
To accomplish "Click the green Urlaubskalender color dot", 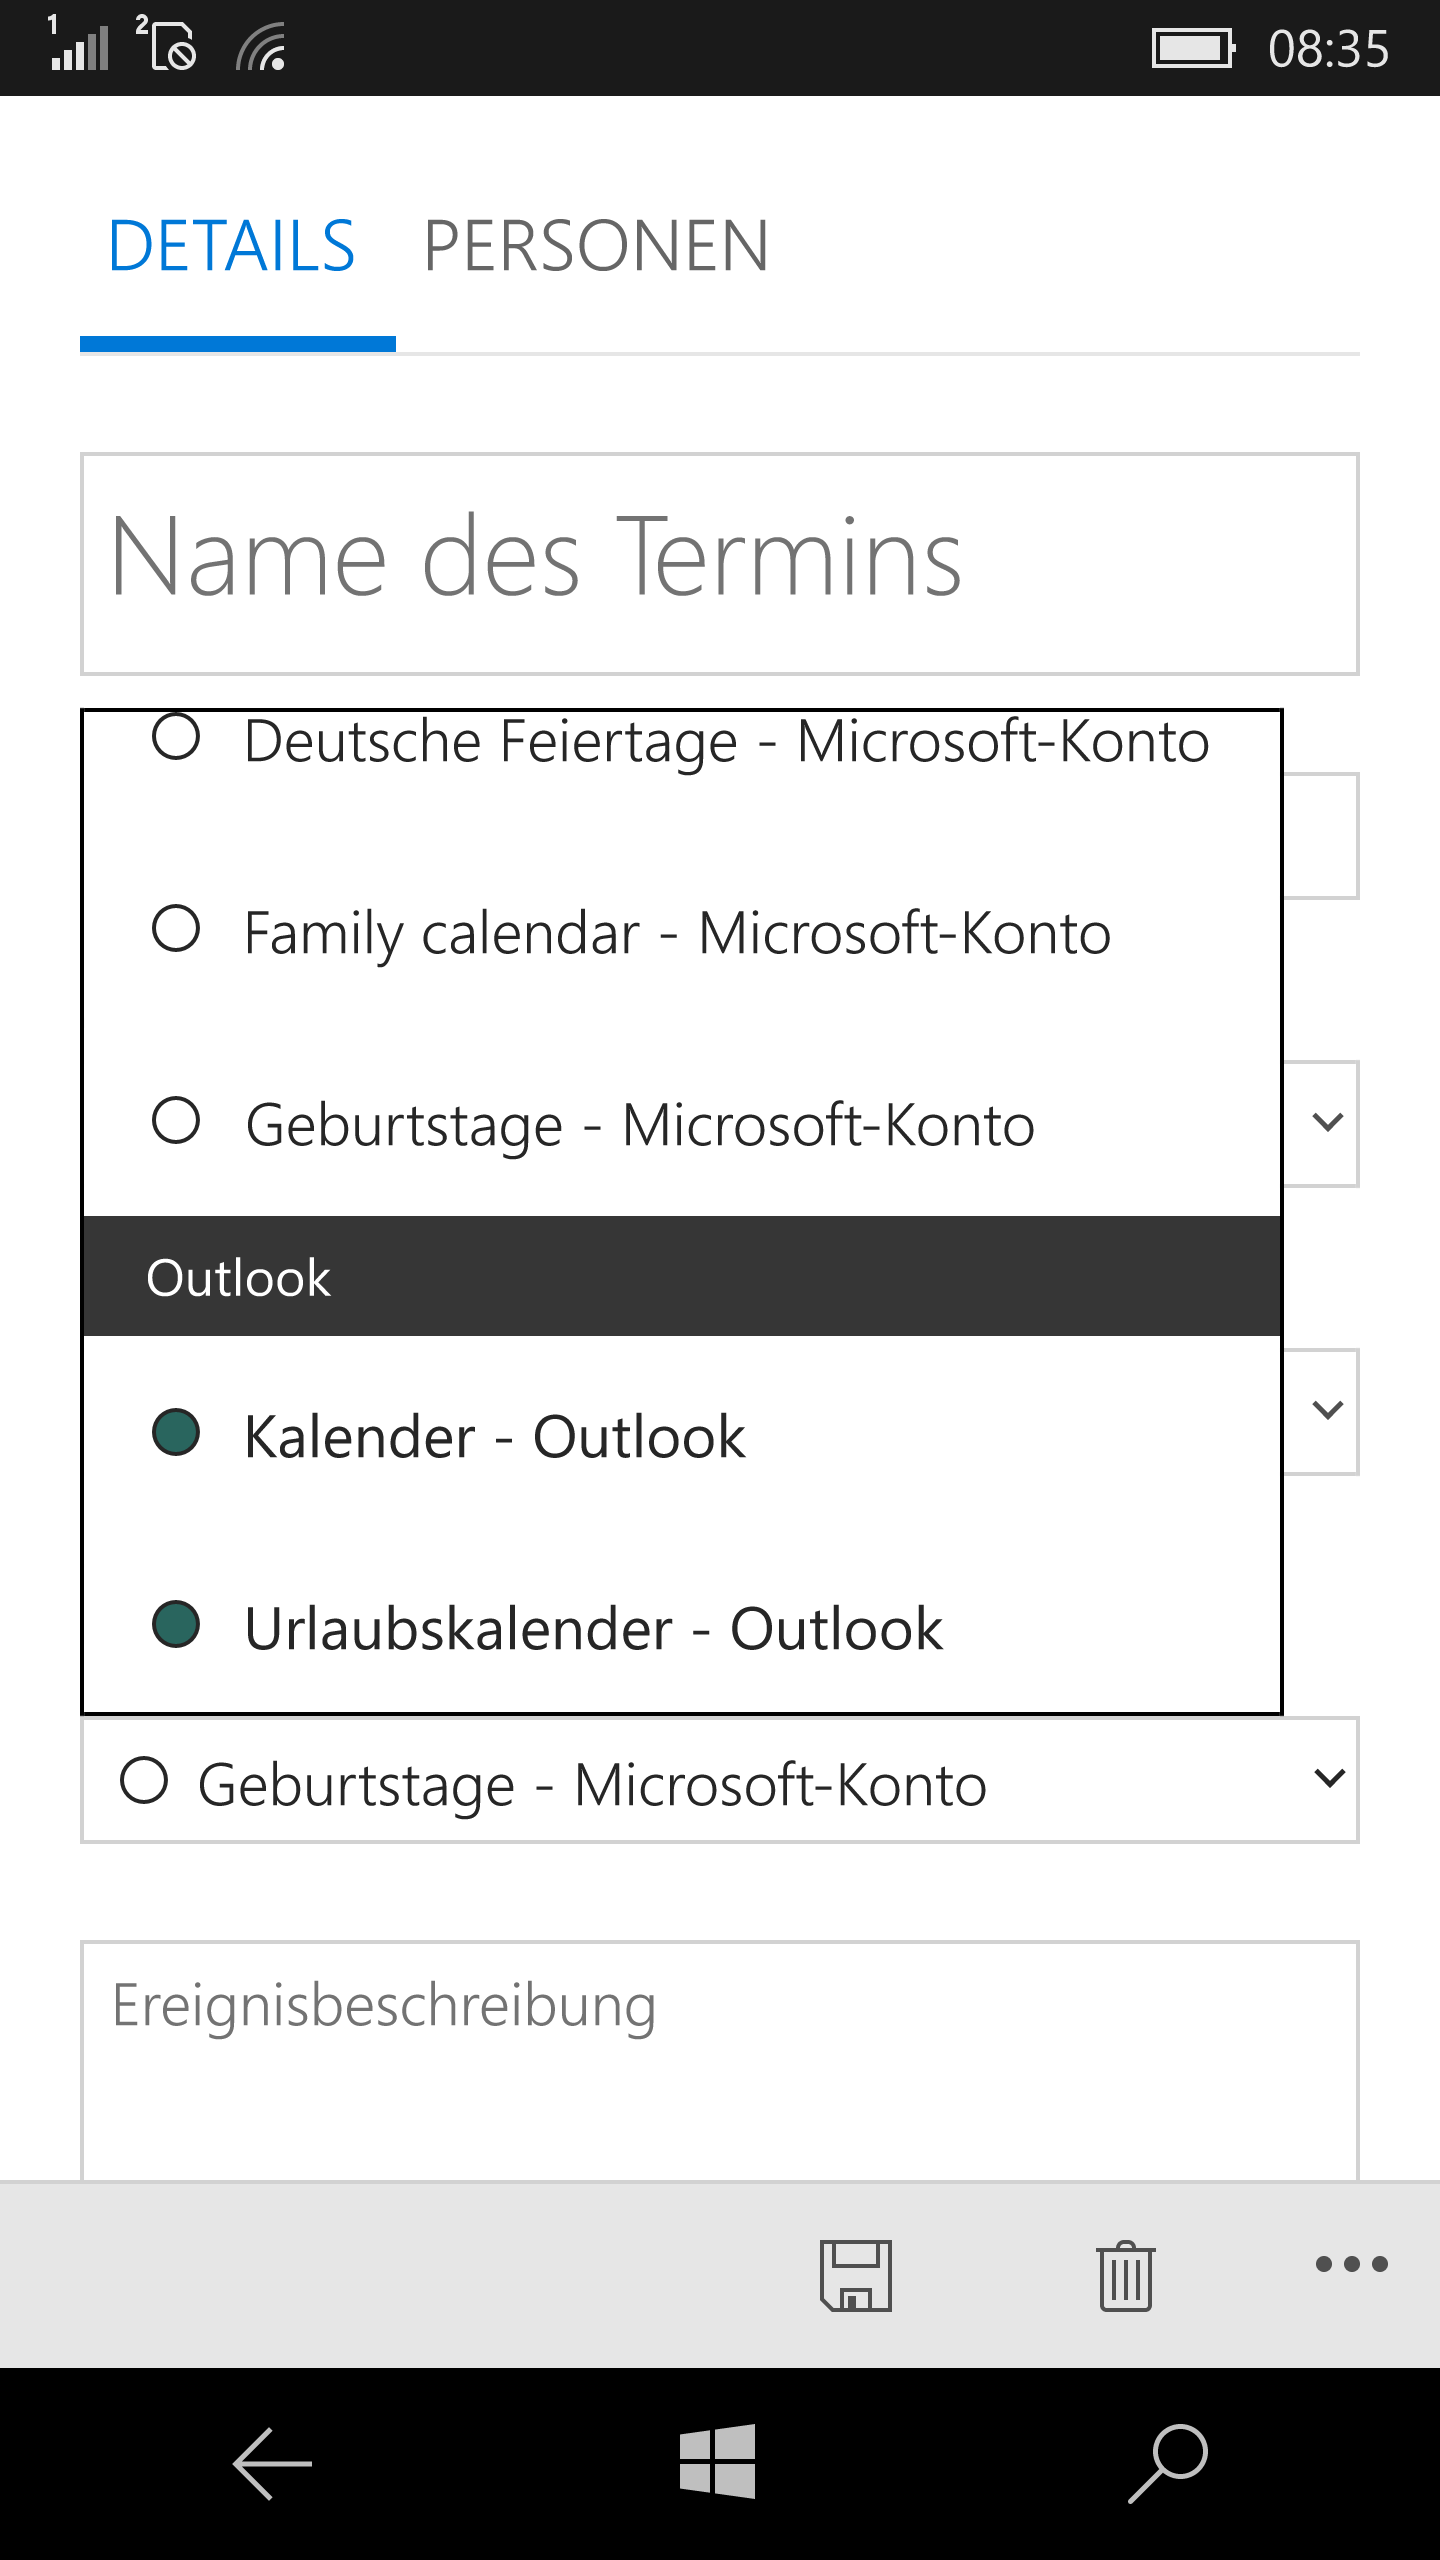I will pyautogui.click(x=176, y=1624).
